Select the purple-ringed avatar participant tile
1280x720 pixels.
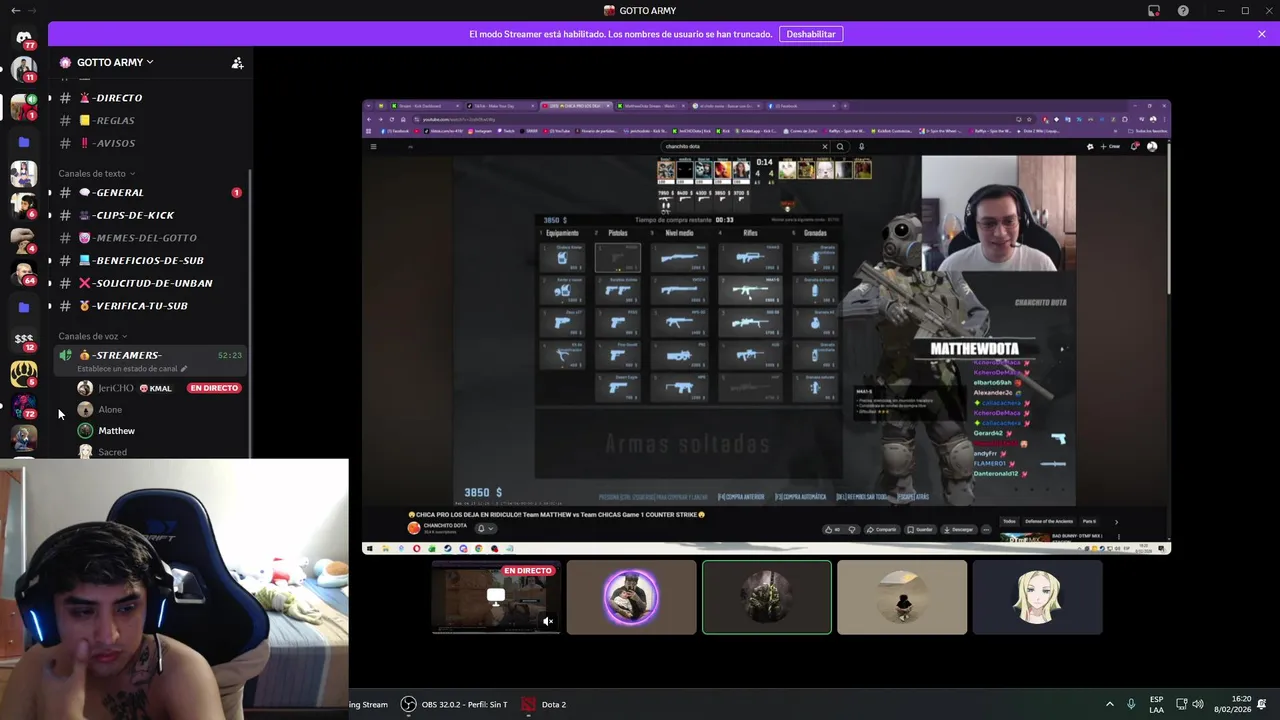click(631, 597)
